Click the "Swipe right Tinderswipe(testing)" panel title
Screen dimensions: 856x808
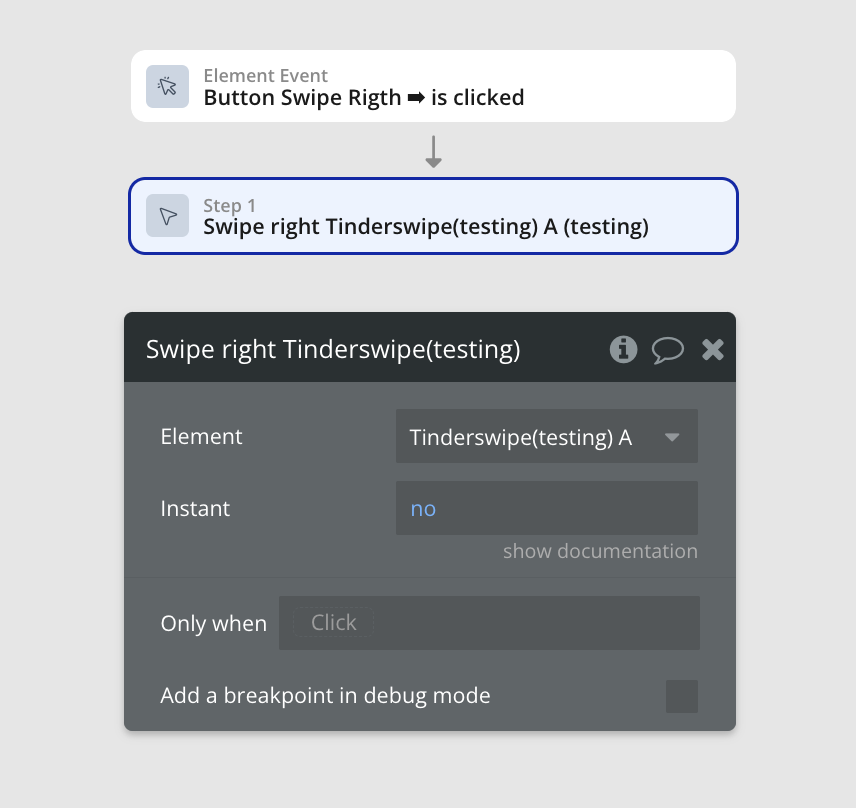pyautogui.click(x=333, y=349)
